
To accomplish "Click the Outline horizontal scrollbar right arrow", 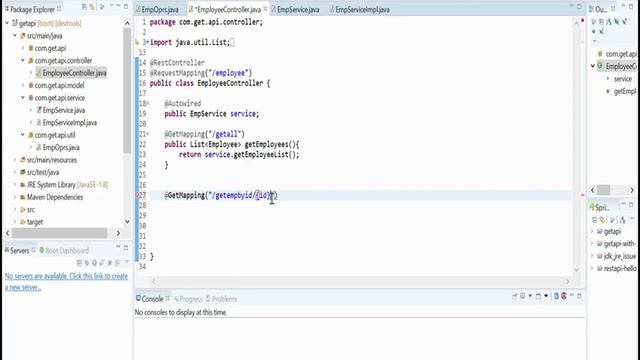I will [632, 190].
